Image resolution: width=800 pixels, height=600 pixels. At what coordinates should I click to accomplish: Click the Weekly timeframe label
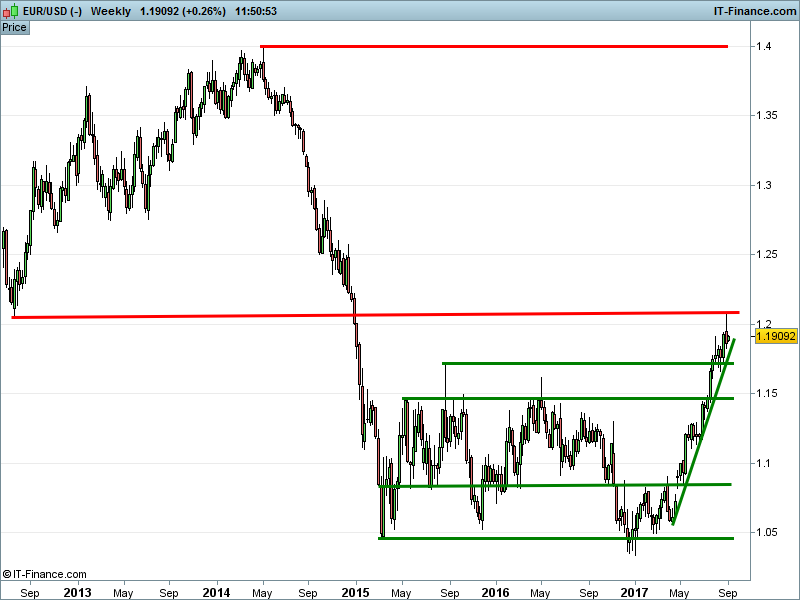[x=111, y=11]
